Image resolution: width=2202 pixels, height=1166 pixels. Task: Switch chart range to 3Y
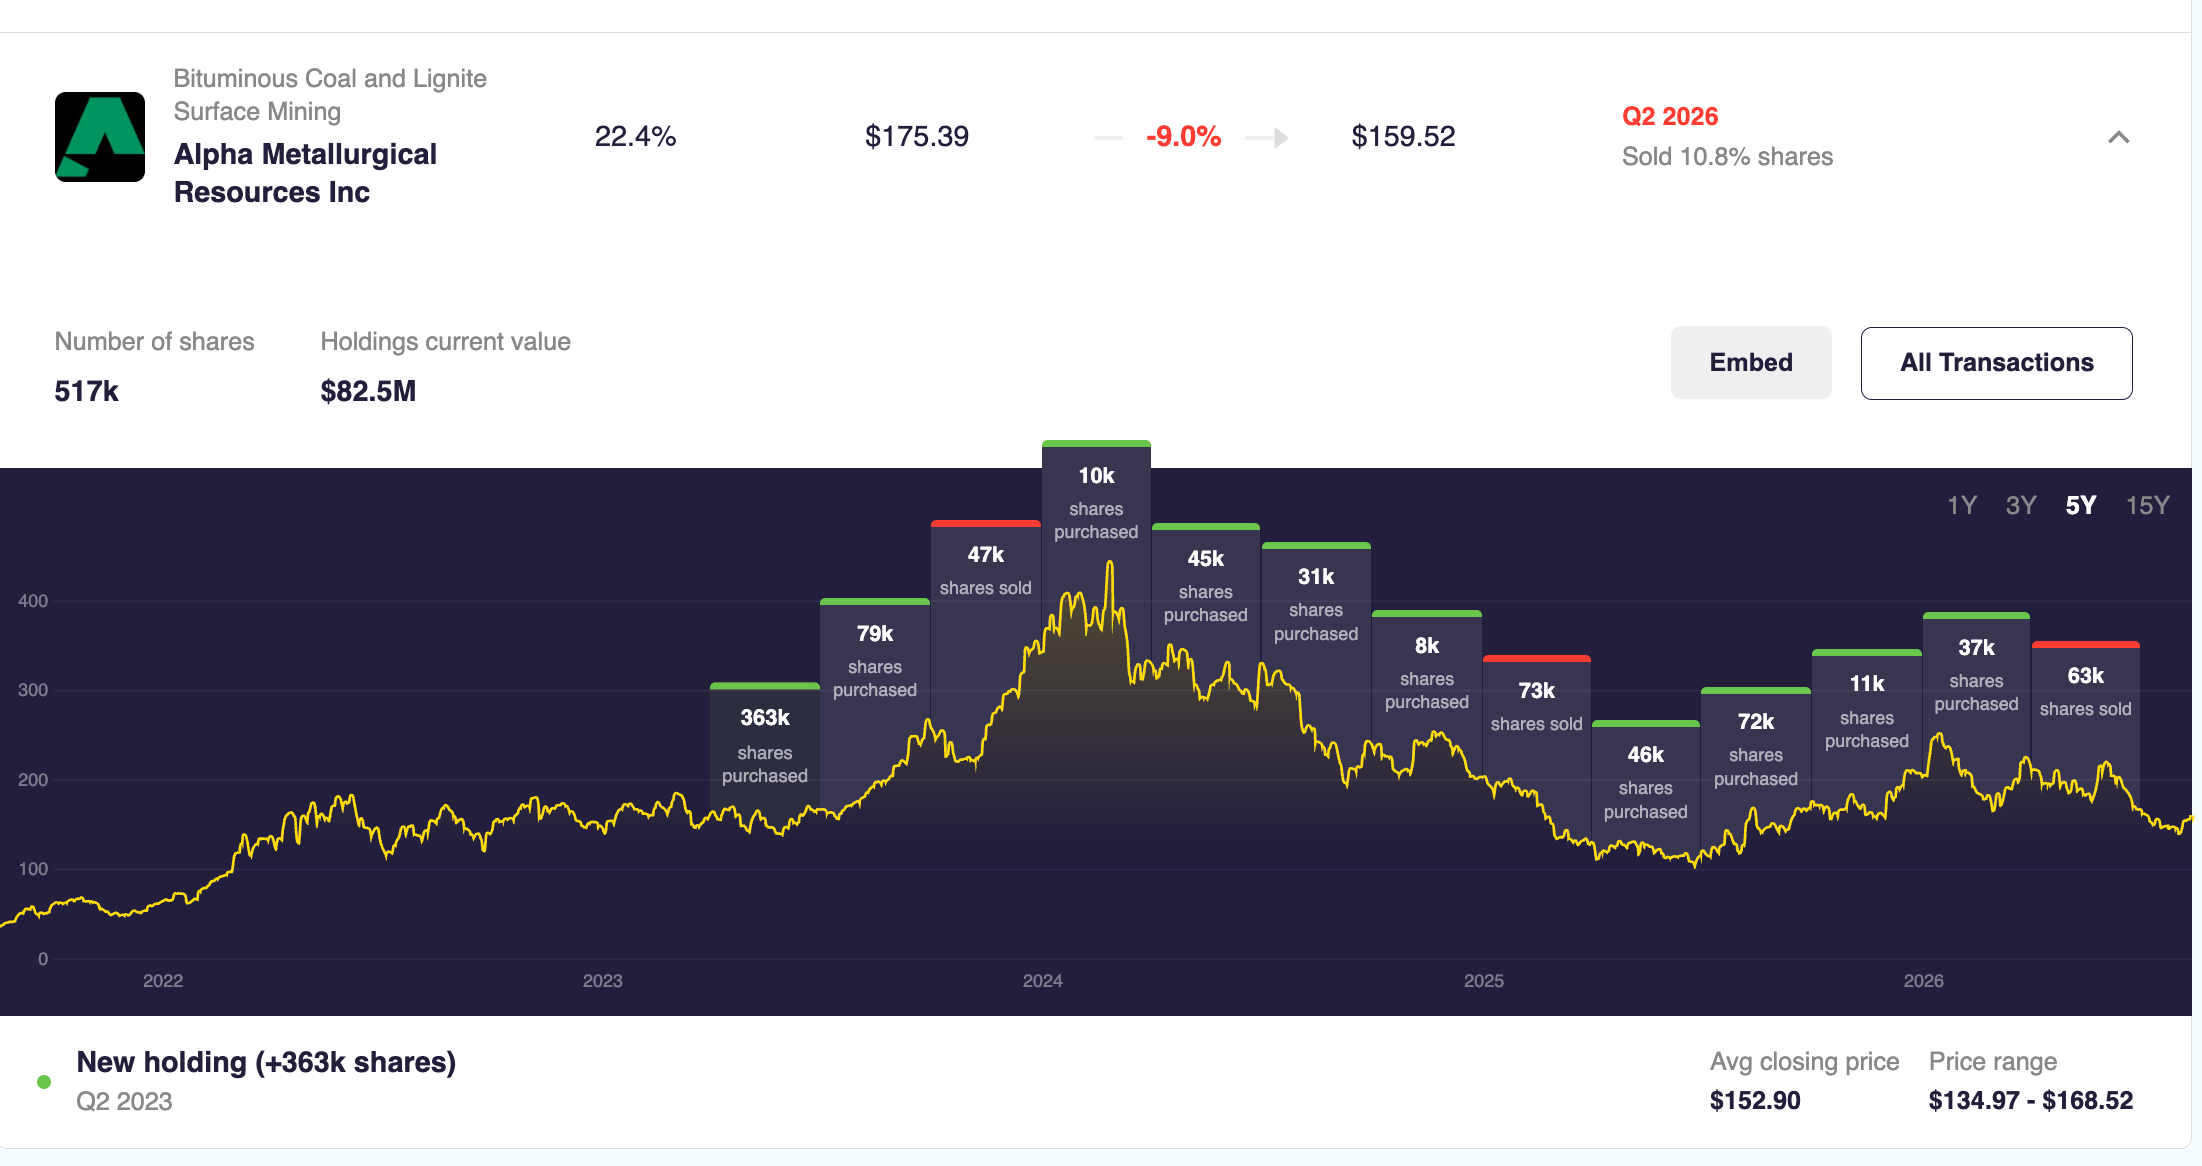point(2021,505)
